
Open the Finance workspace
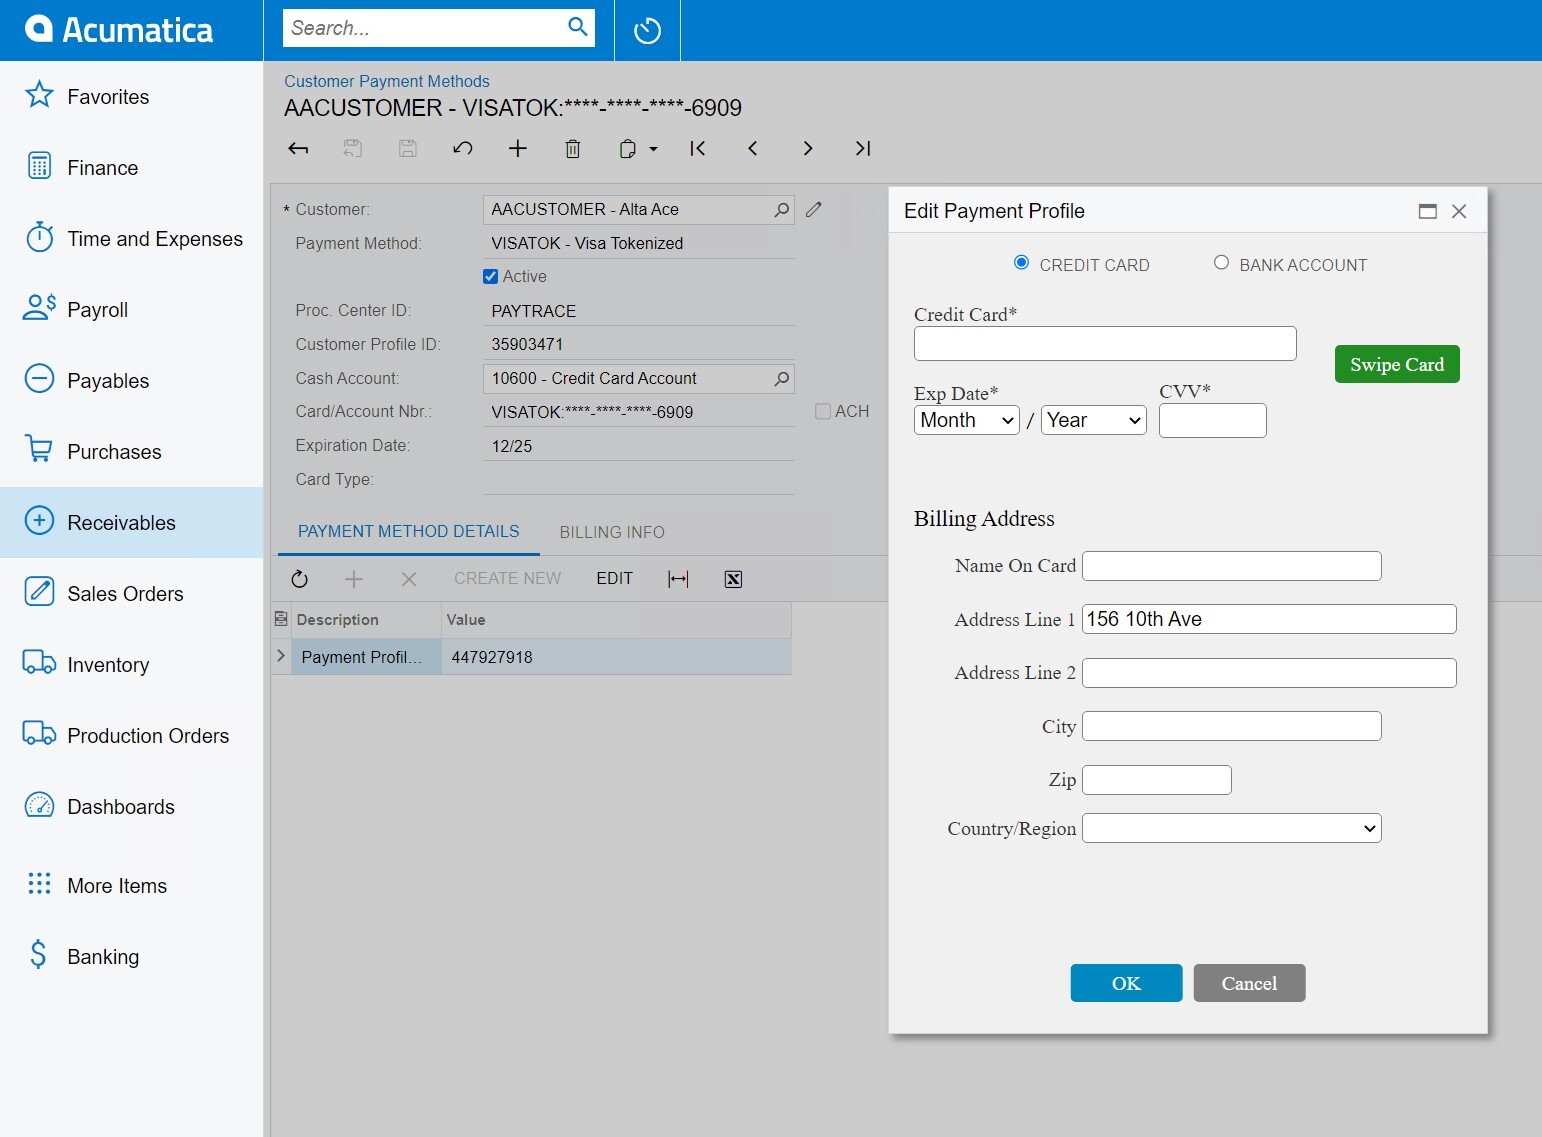pyautogui.click(x=131, y=167)
